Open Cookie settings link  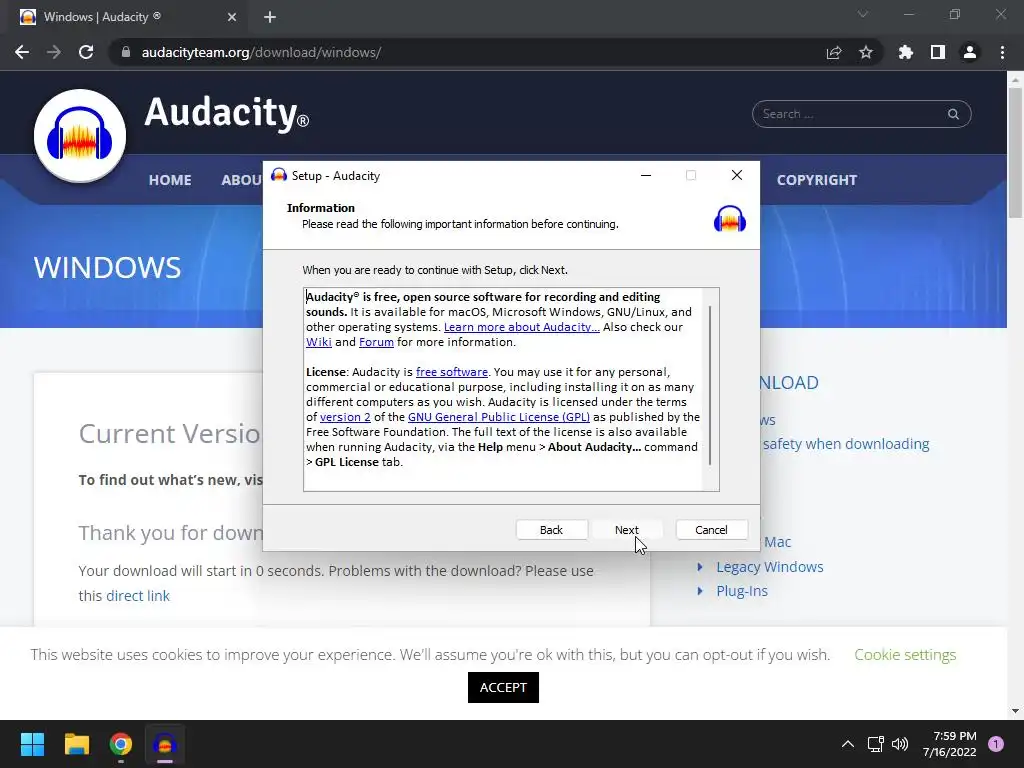pos(905,655)
